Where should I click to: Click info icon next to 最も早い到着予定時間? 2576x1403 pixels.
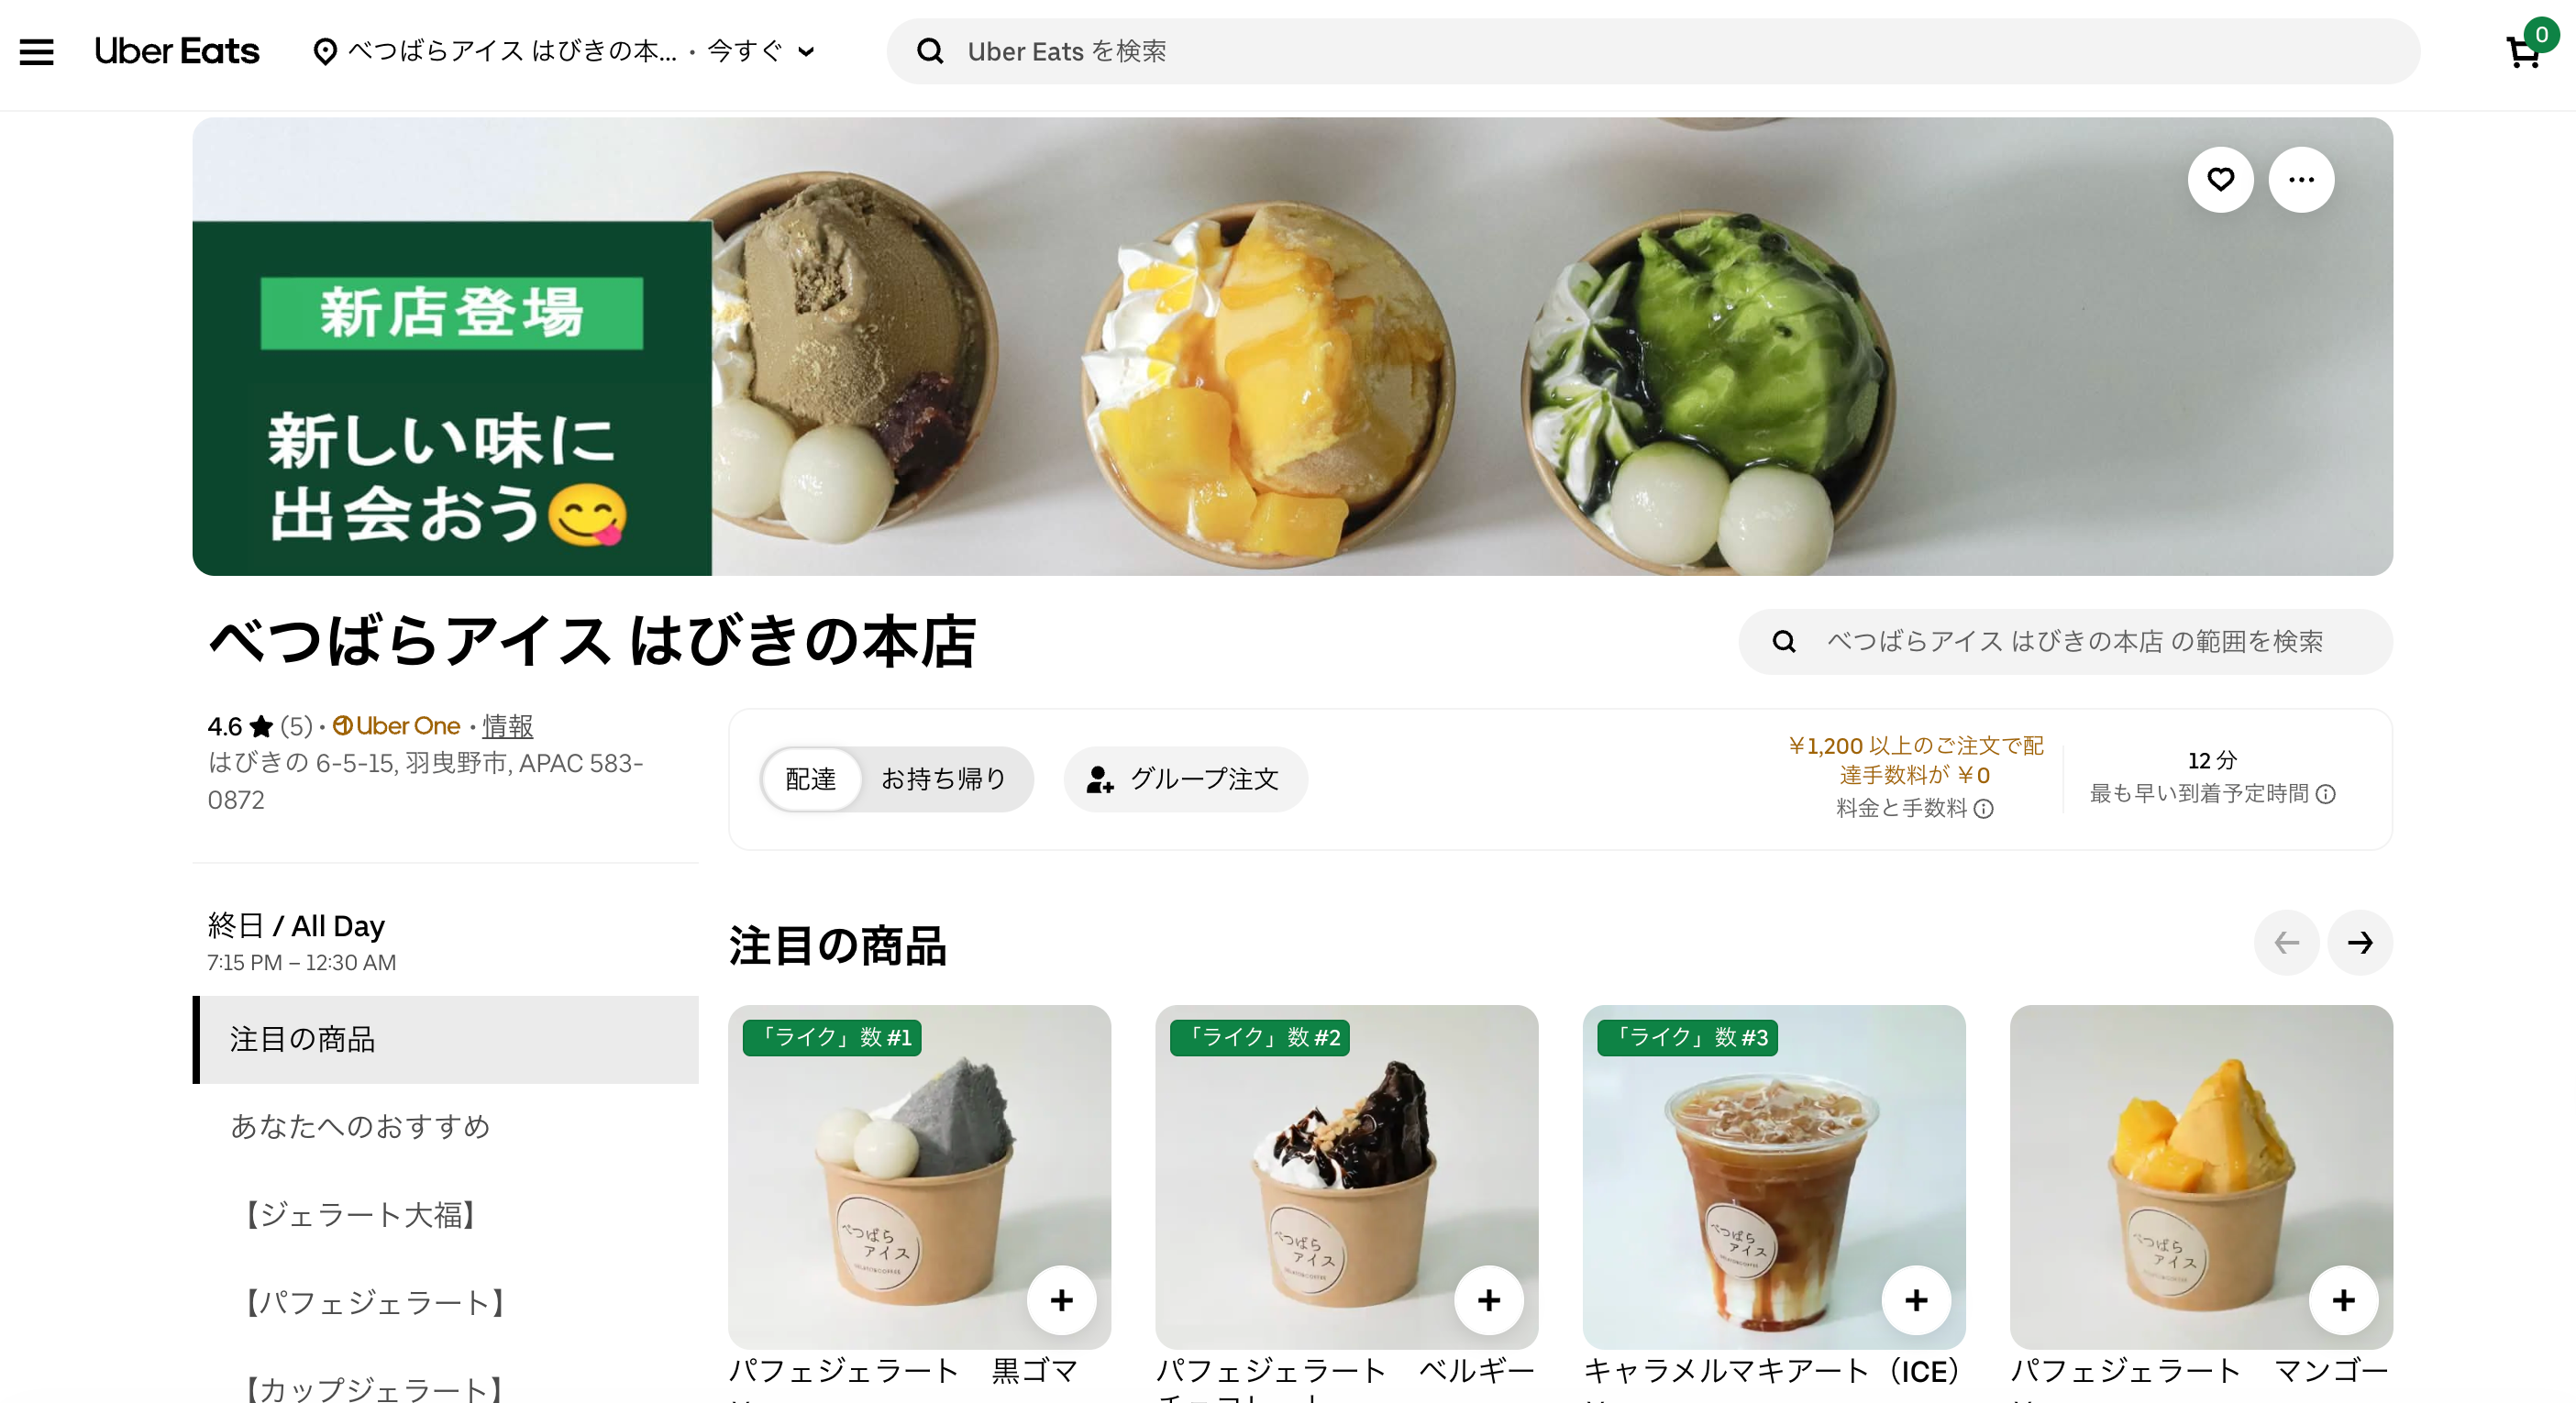(2326, 793)
